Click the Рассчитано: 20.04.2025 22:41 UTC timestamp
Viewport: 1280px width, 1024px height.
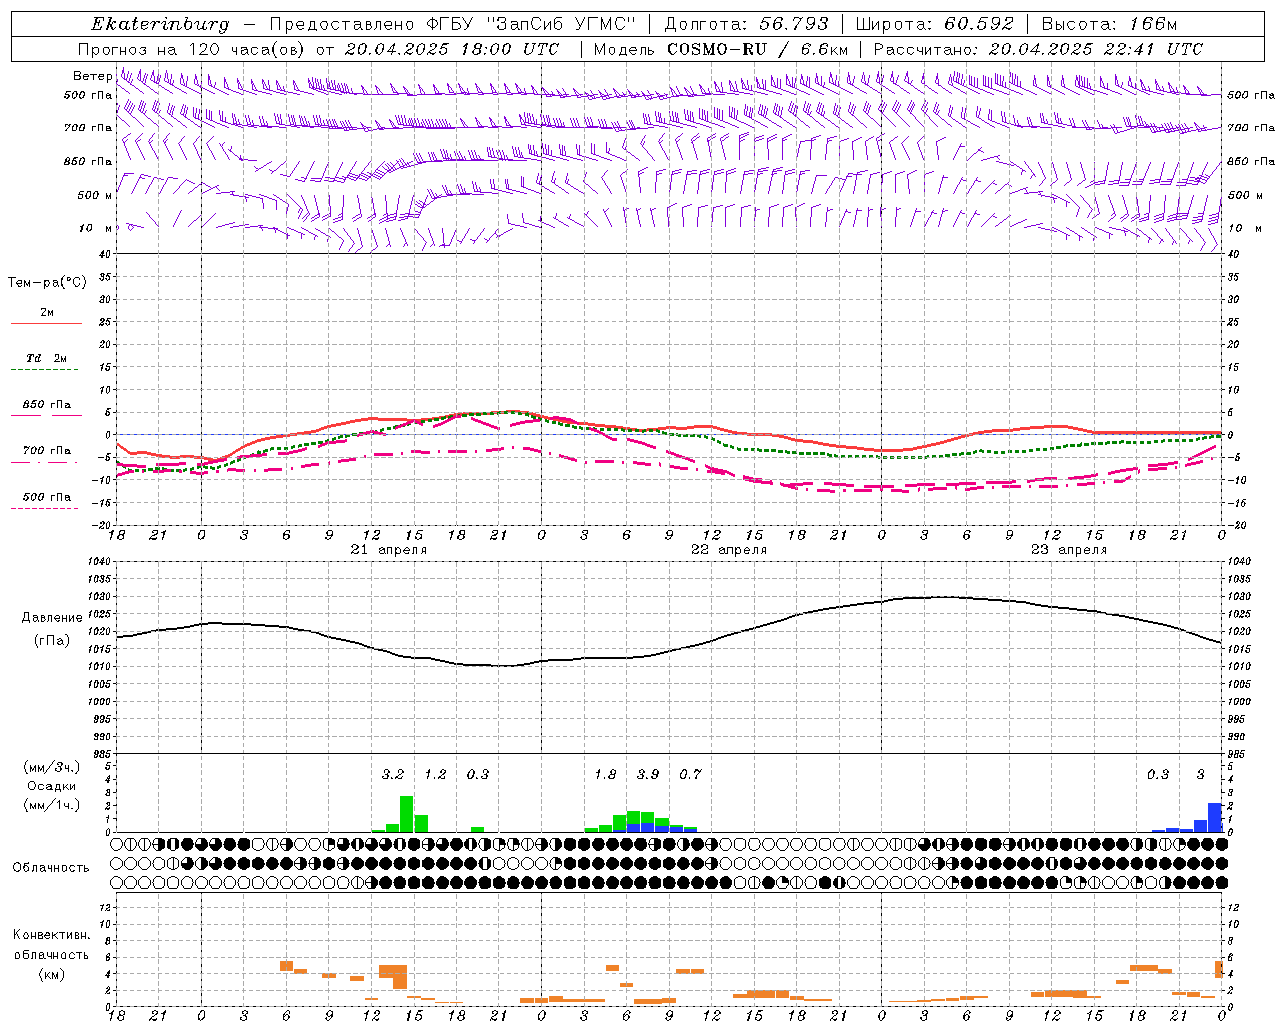point(1038,49)
